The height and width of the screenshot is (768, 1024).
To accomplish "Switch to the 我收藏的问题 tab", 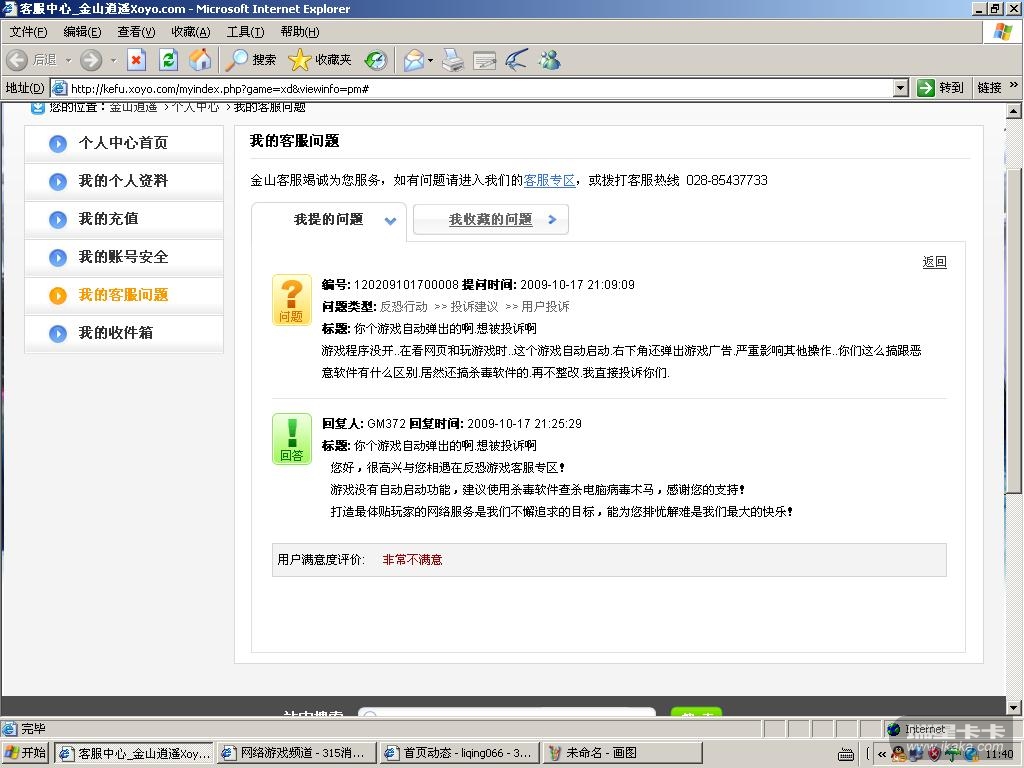I will pos(490,220).
